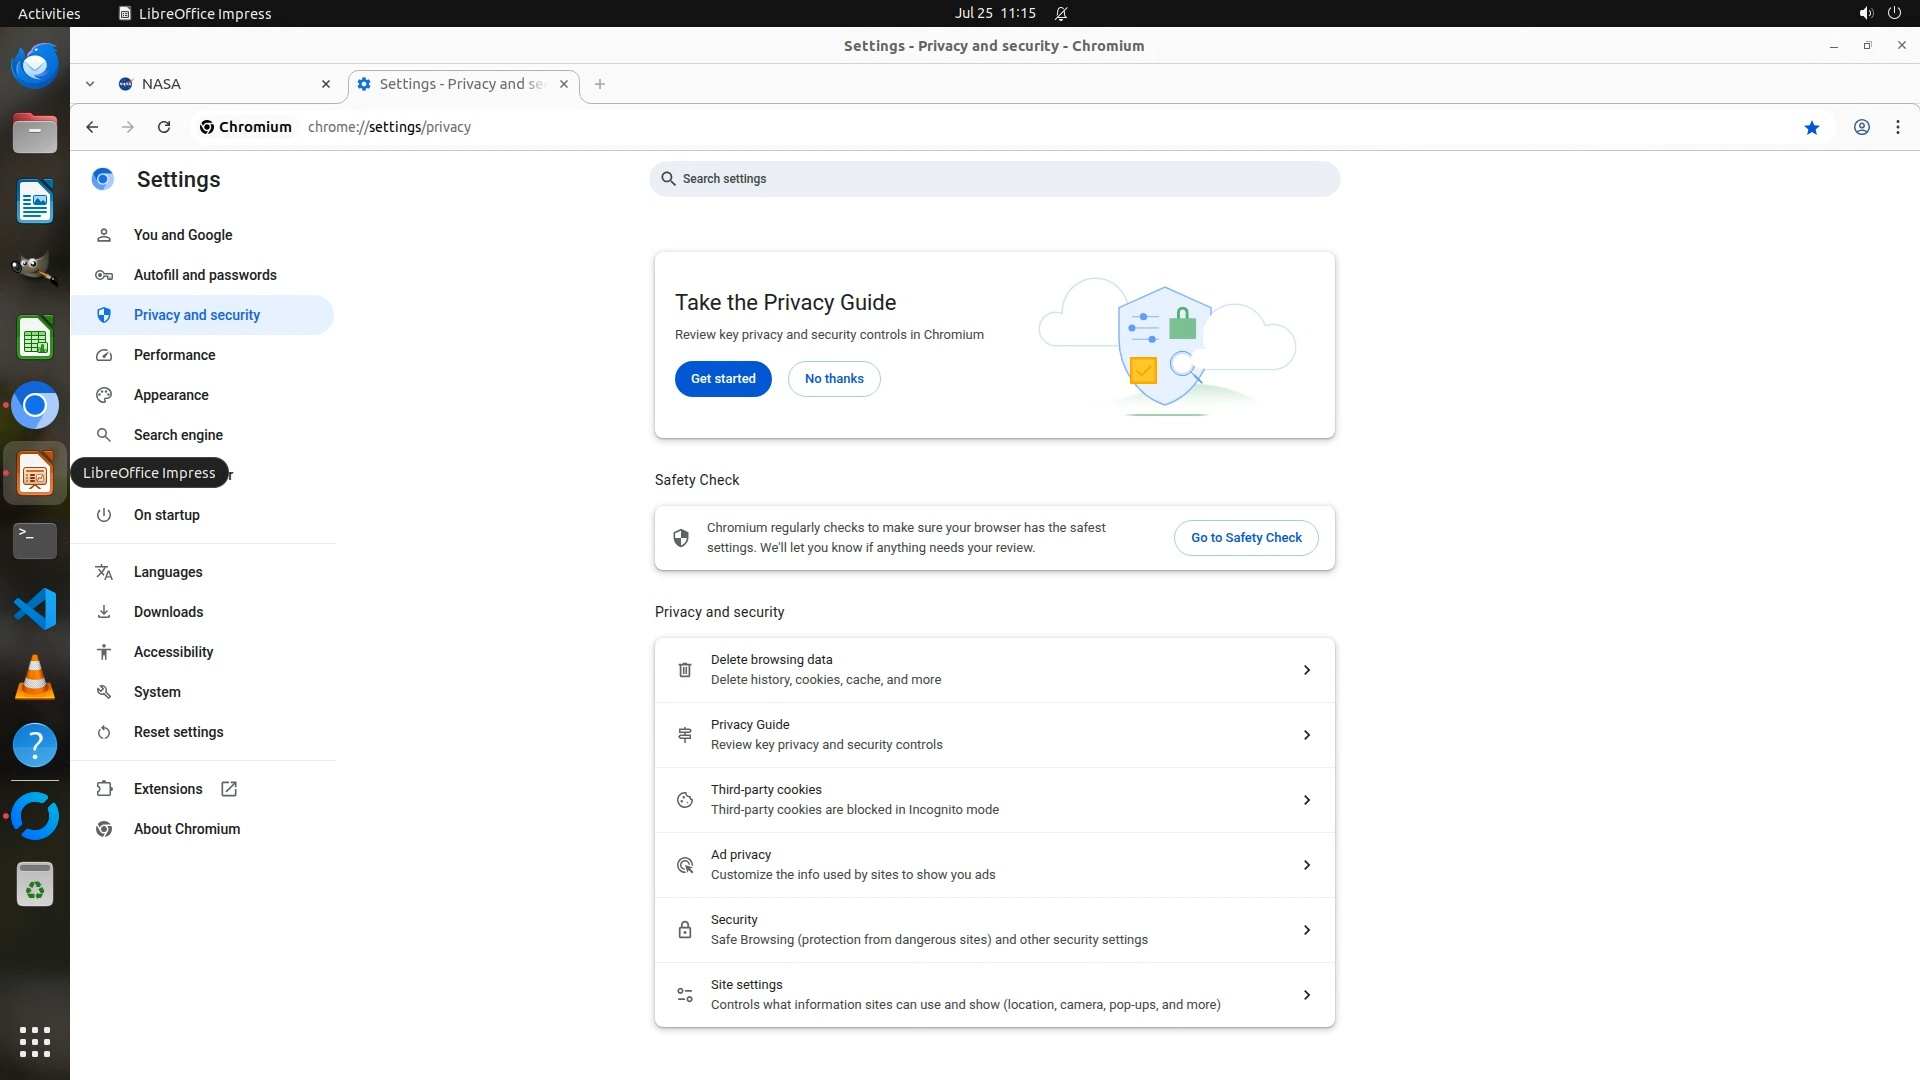Click the search magnifier icon in settings
This screenshot has width=1920, height=1080.
click(x=668, y=179)
